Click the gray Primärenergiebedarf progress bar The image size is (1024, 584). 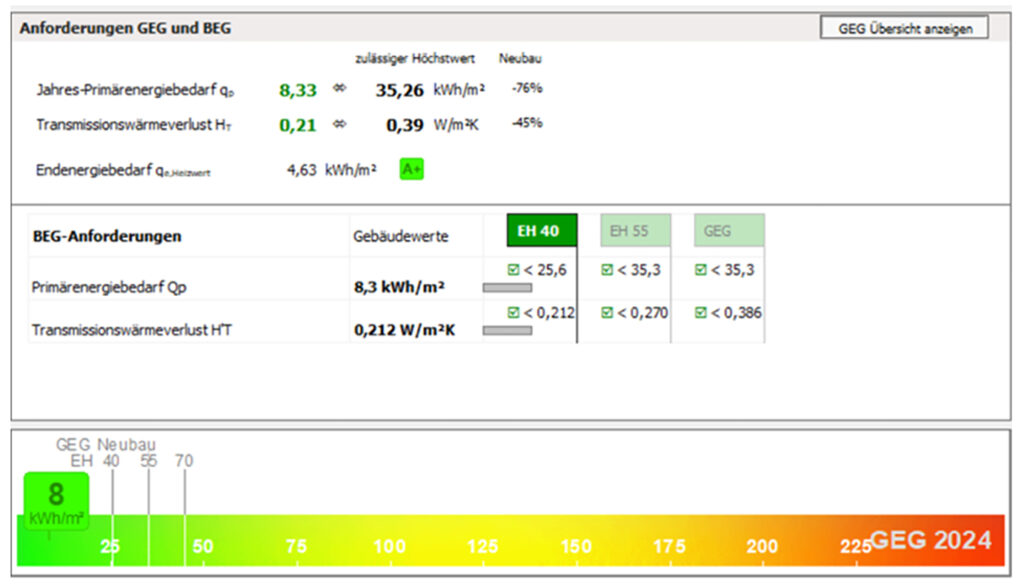pos(507,288)
